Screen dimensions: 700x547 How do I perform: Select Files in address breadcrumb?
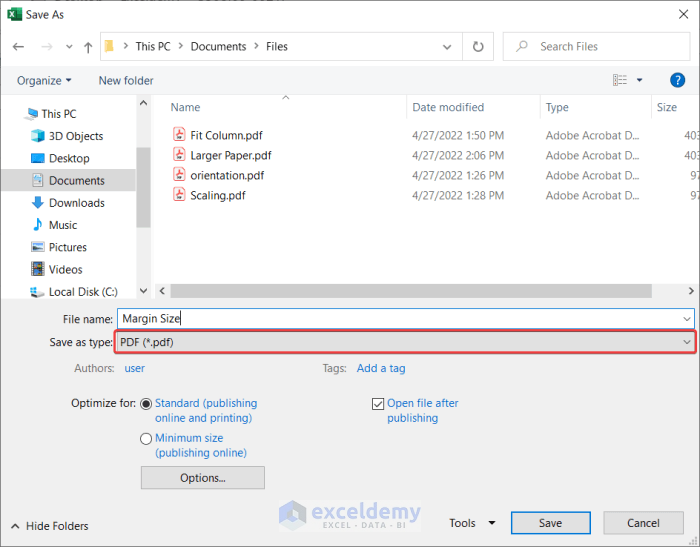277,46
